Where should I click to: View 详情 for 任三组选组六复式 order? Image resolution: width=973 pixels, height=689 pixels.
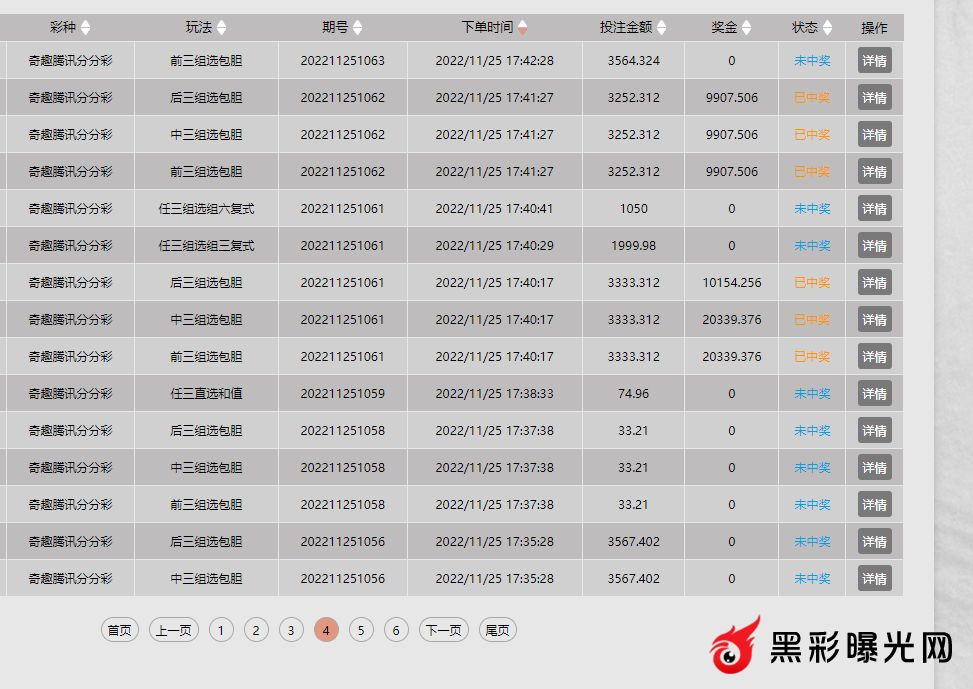(x=874, y=209)
